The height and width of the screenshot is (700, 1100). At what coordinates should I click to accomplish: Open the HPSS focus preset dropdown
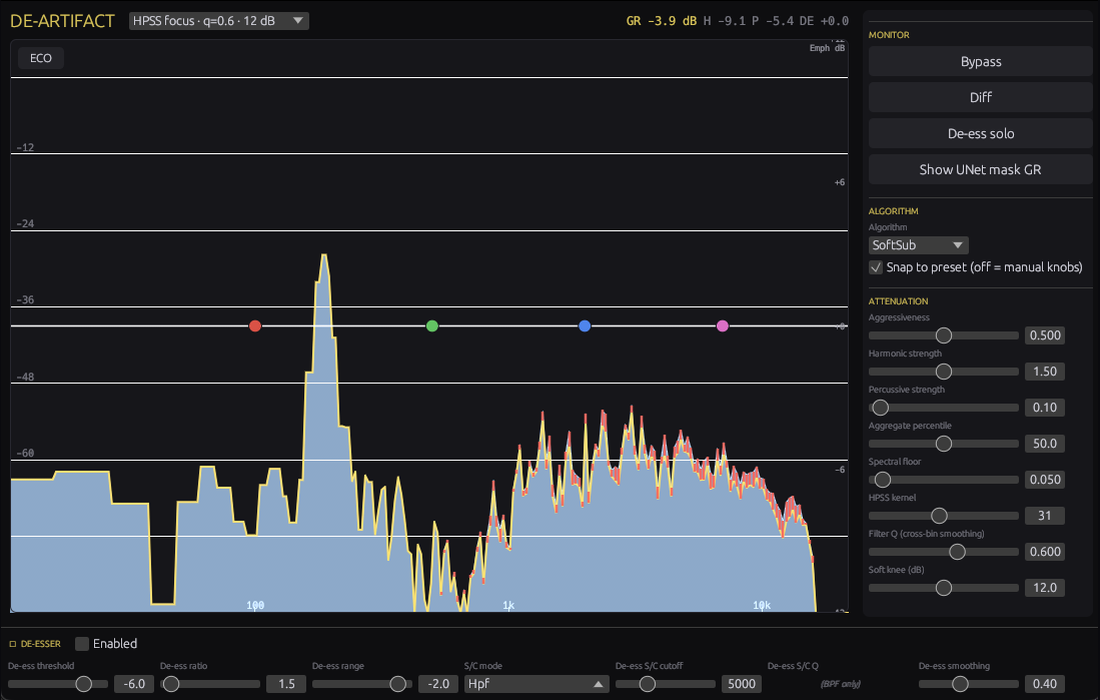click(x=219, y=21)
